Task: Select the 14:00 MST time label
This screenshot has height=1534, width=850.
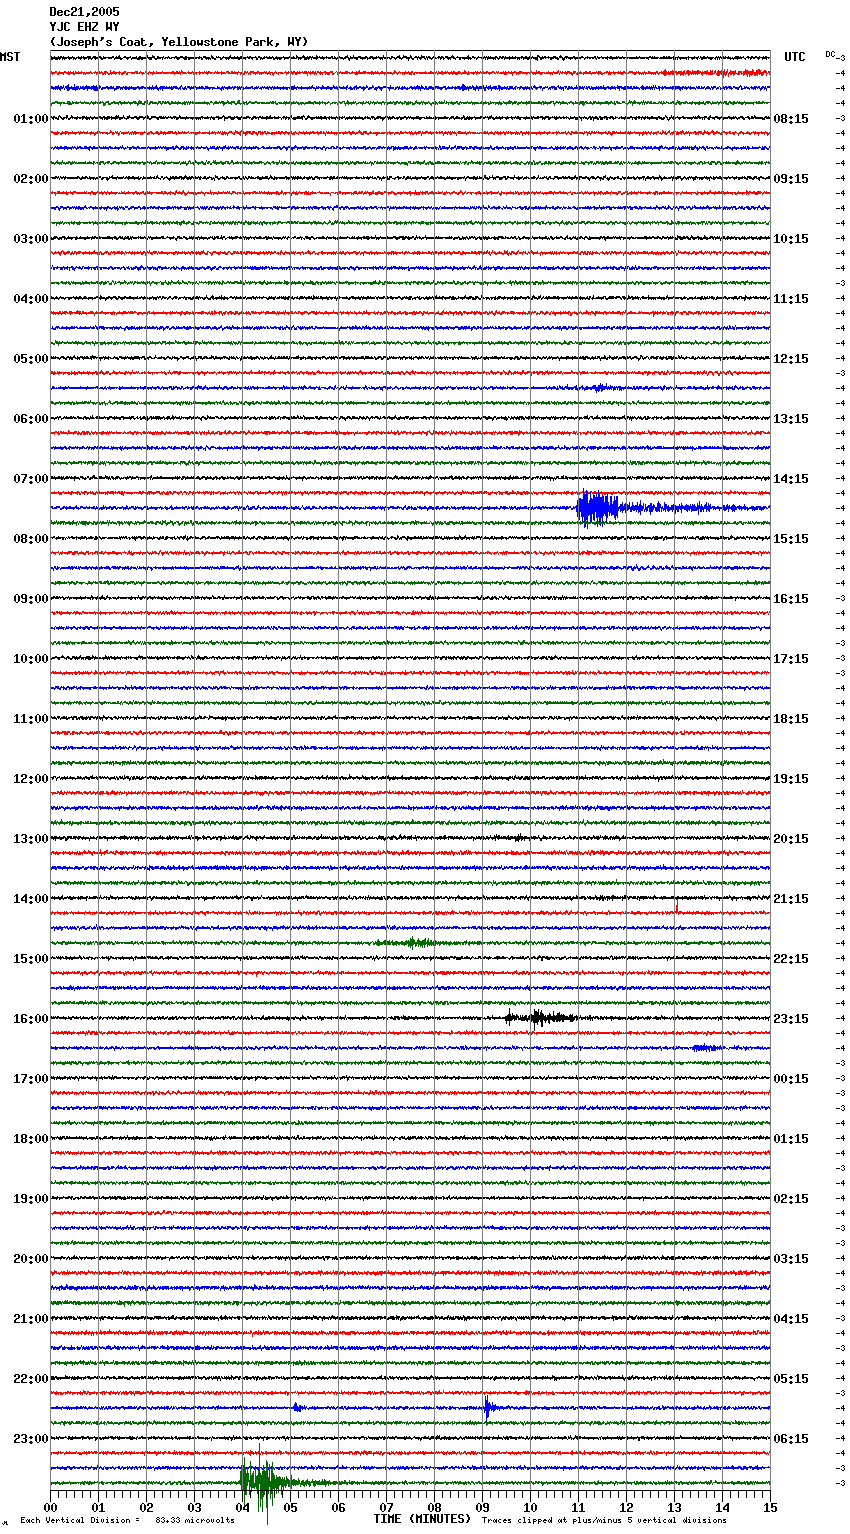Action: (31, 899)
